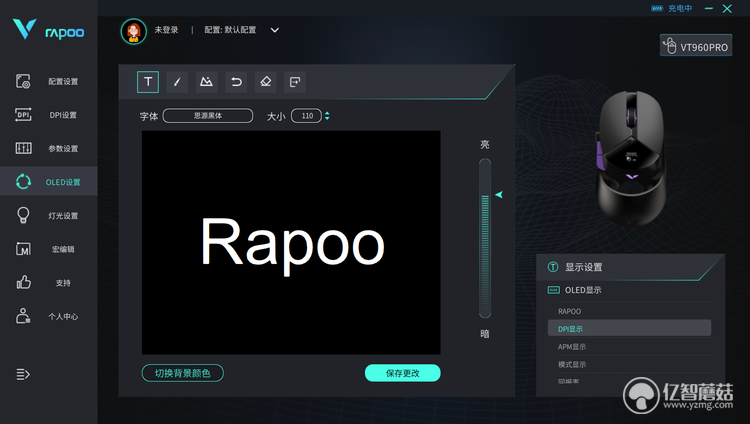Click the user avatar picture
Image resolution: width=750 pixels, height=424 pixels.
[x=133, y=32]
